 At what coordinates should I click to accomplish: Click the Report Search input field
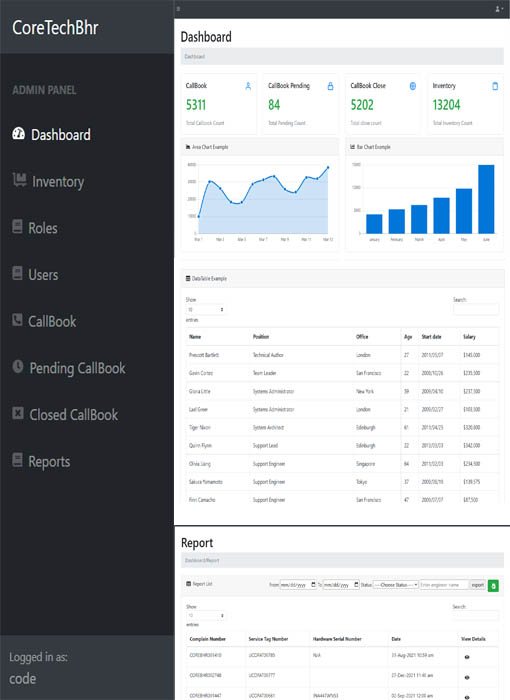[x=476, y=616]
